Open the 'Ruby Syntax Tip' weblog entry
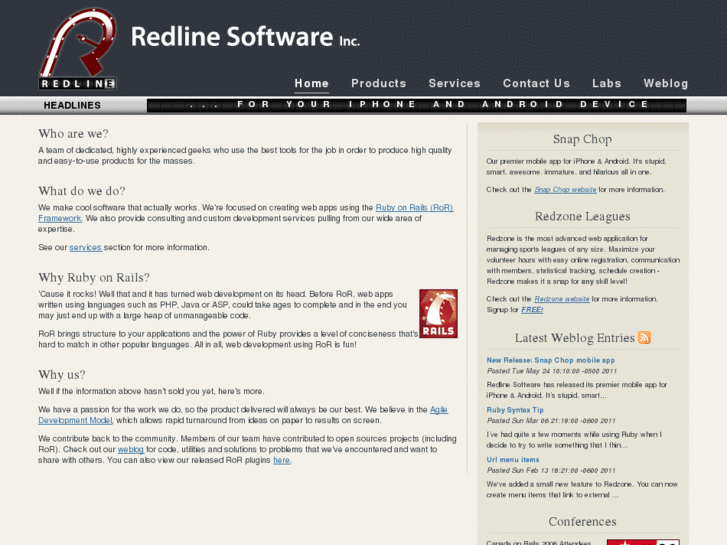Viewport: 727px width, 545px height. coord(515,410)
